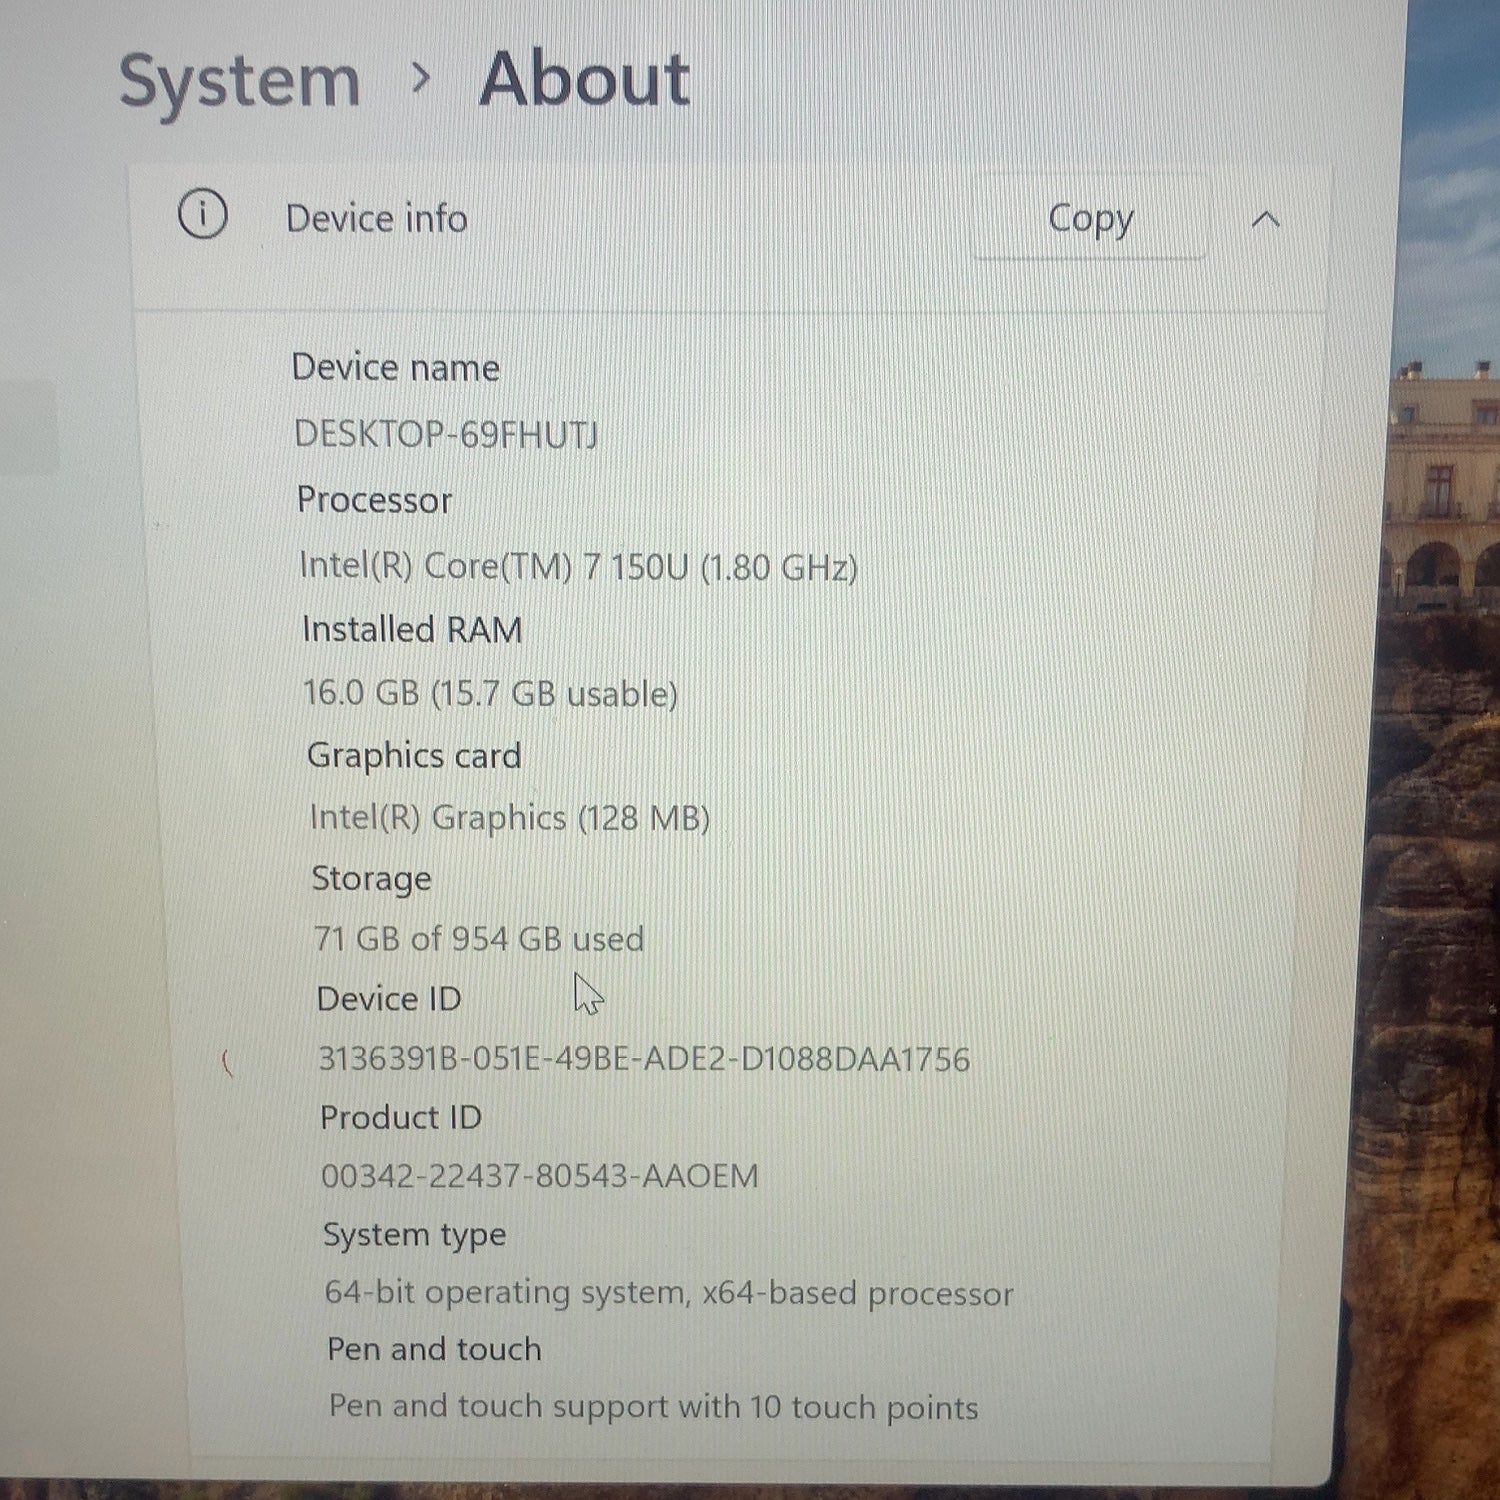The image size is (1500, 1500).
Task: Copy the device info details
Action: point(1090,219)
